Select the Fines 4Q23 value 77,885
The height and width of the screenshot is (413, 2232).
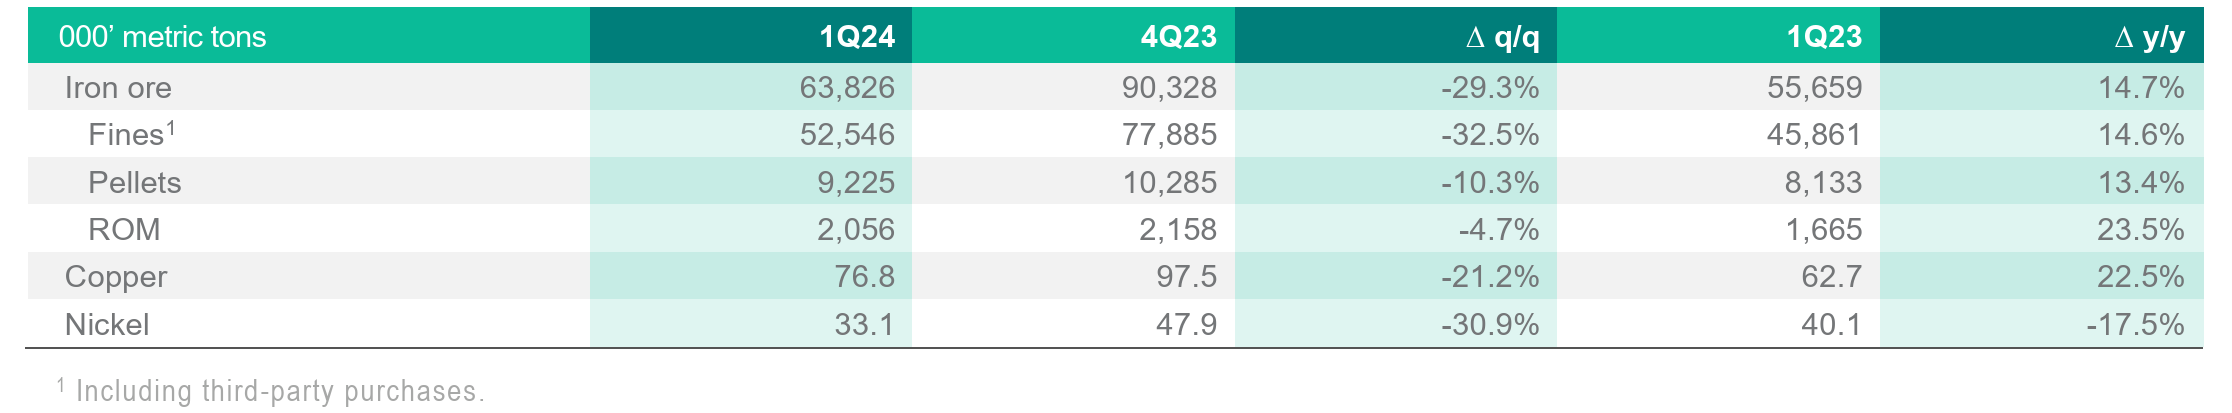[x=1169, y=134]
